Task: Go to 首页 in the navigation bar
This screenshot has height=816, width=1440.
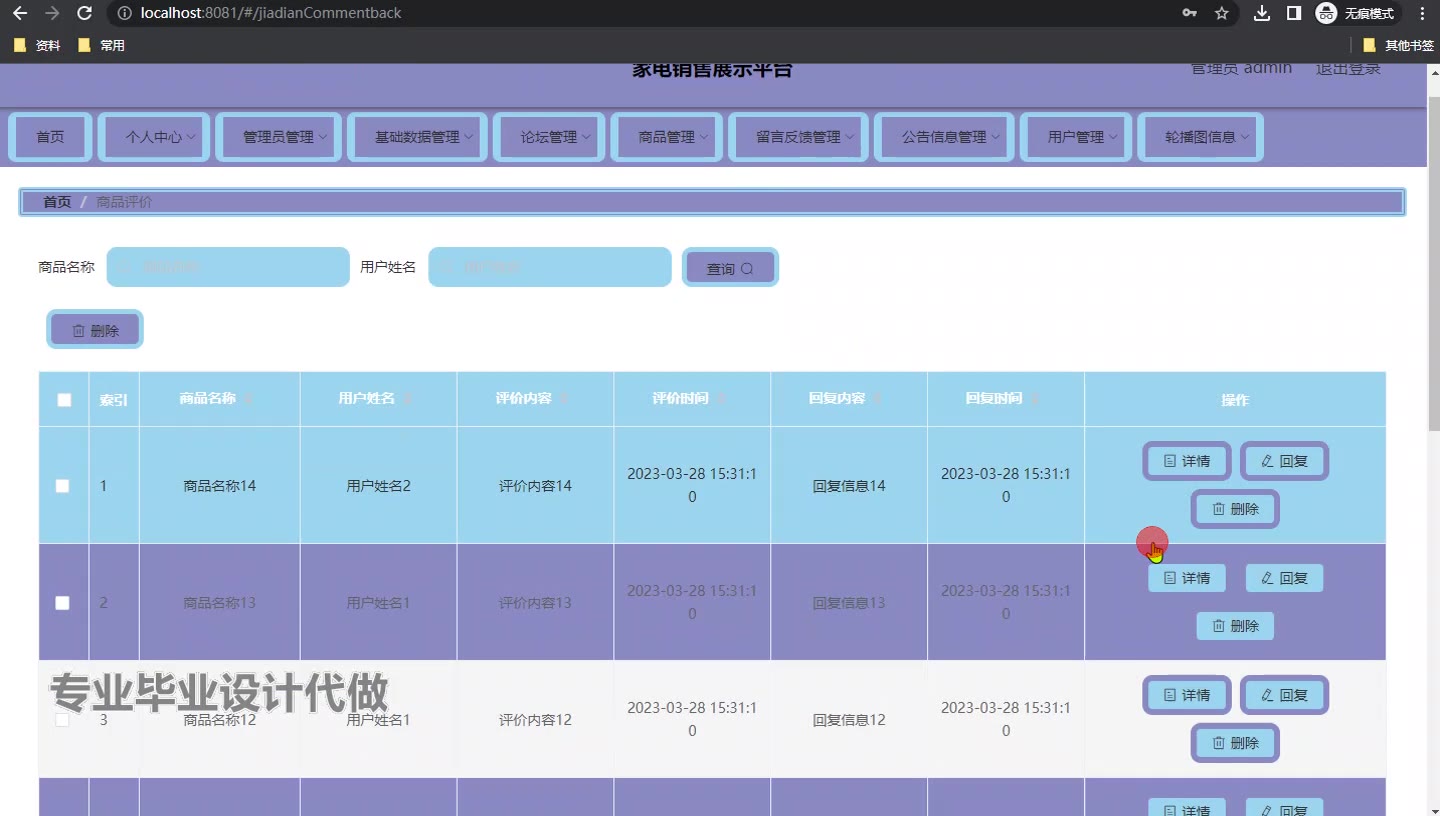Action: 50,137
